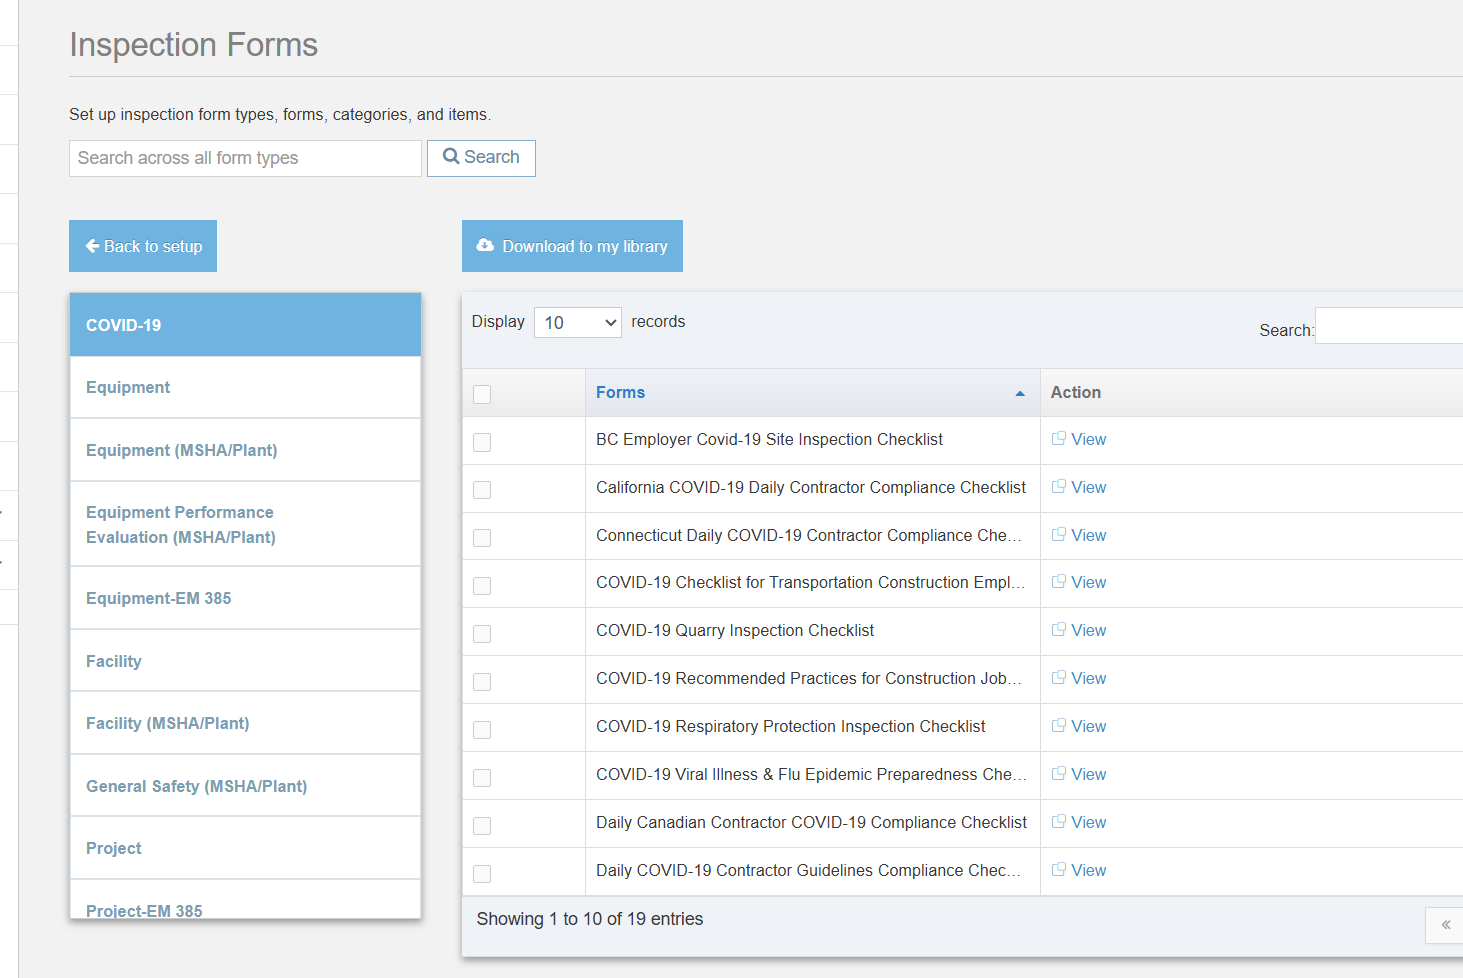Check the COVID-19 Quarry Inspection Checklist row
Screen dimensions: 1463x978
pos(482,634)
